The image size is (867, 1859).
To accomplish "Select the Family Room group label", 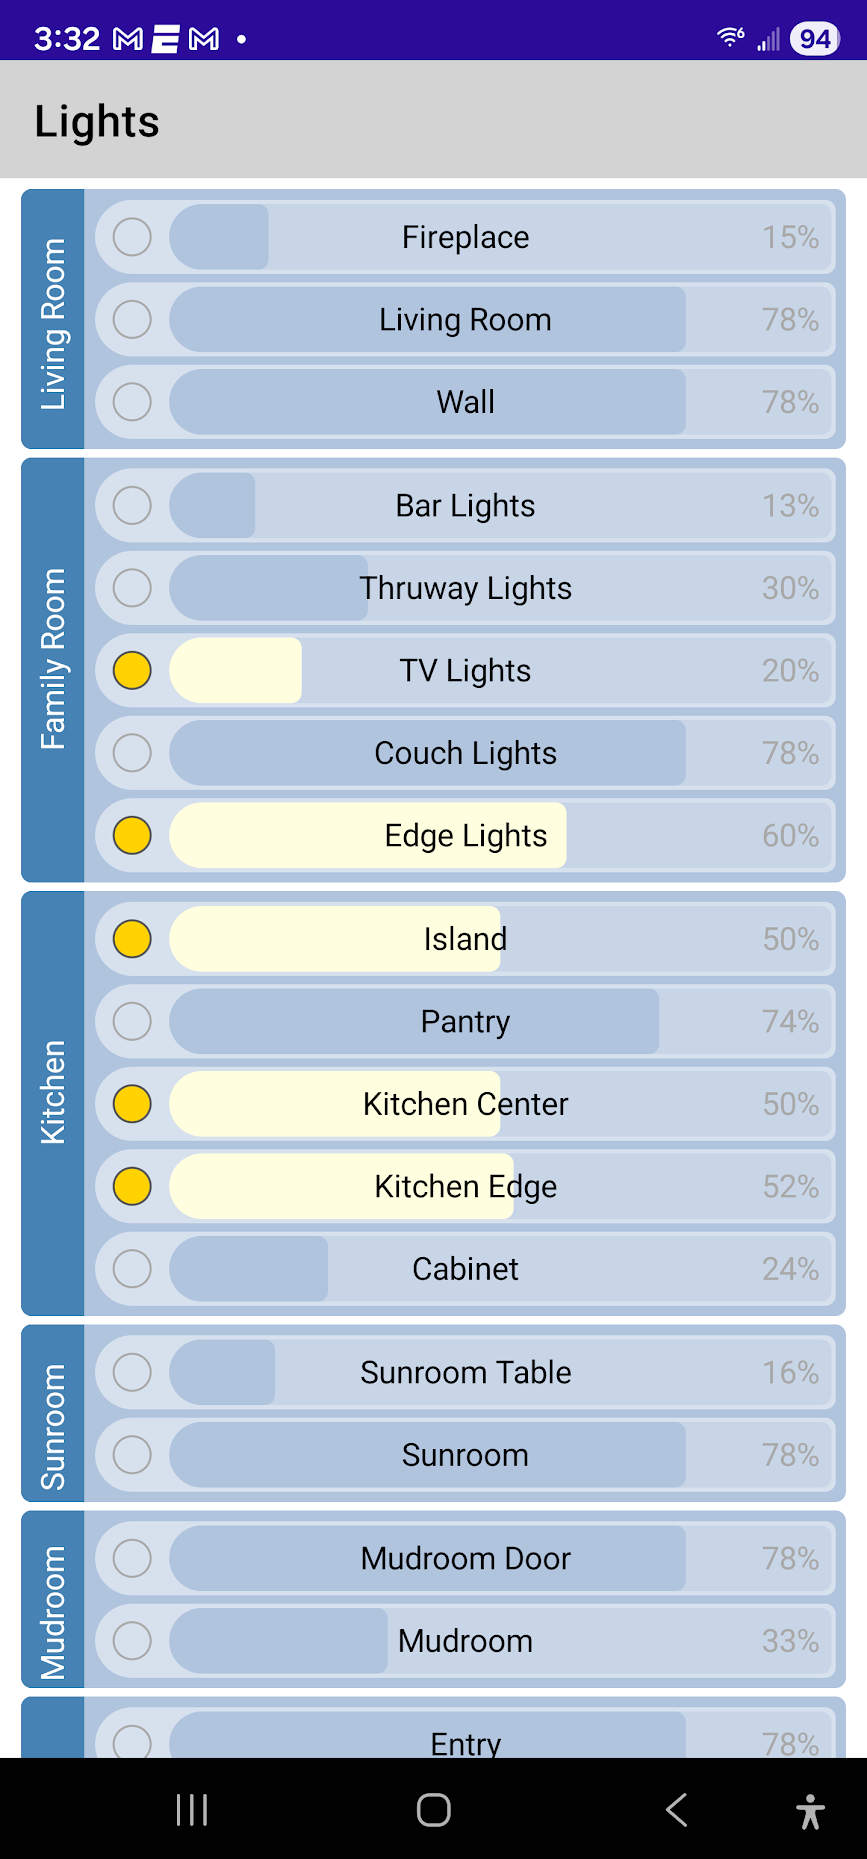I will pos(53,670).
